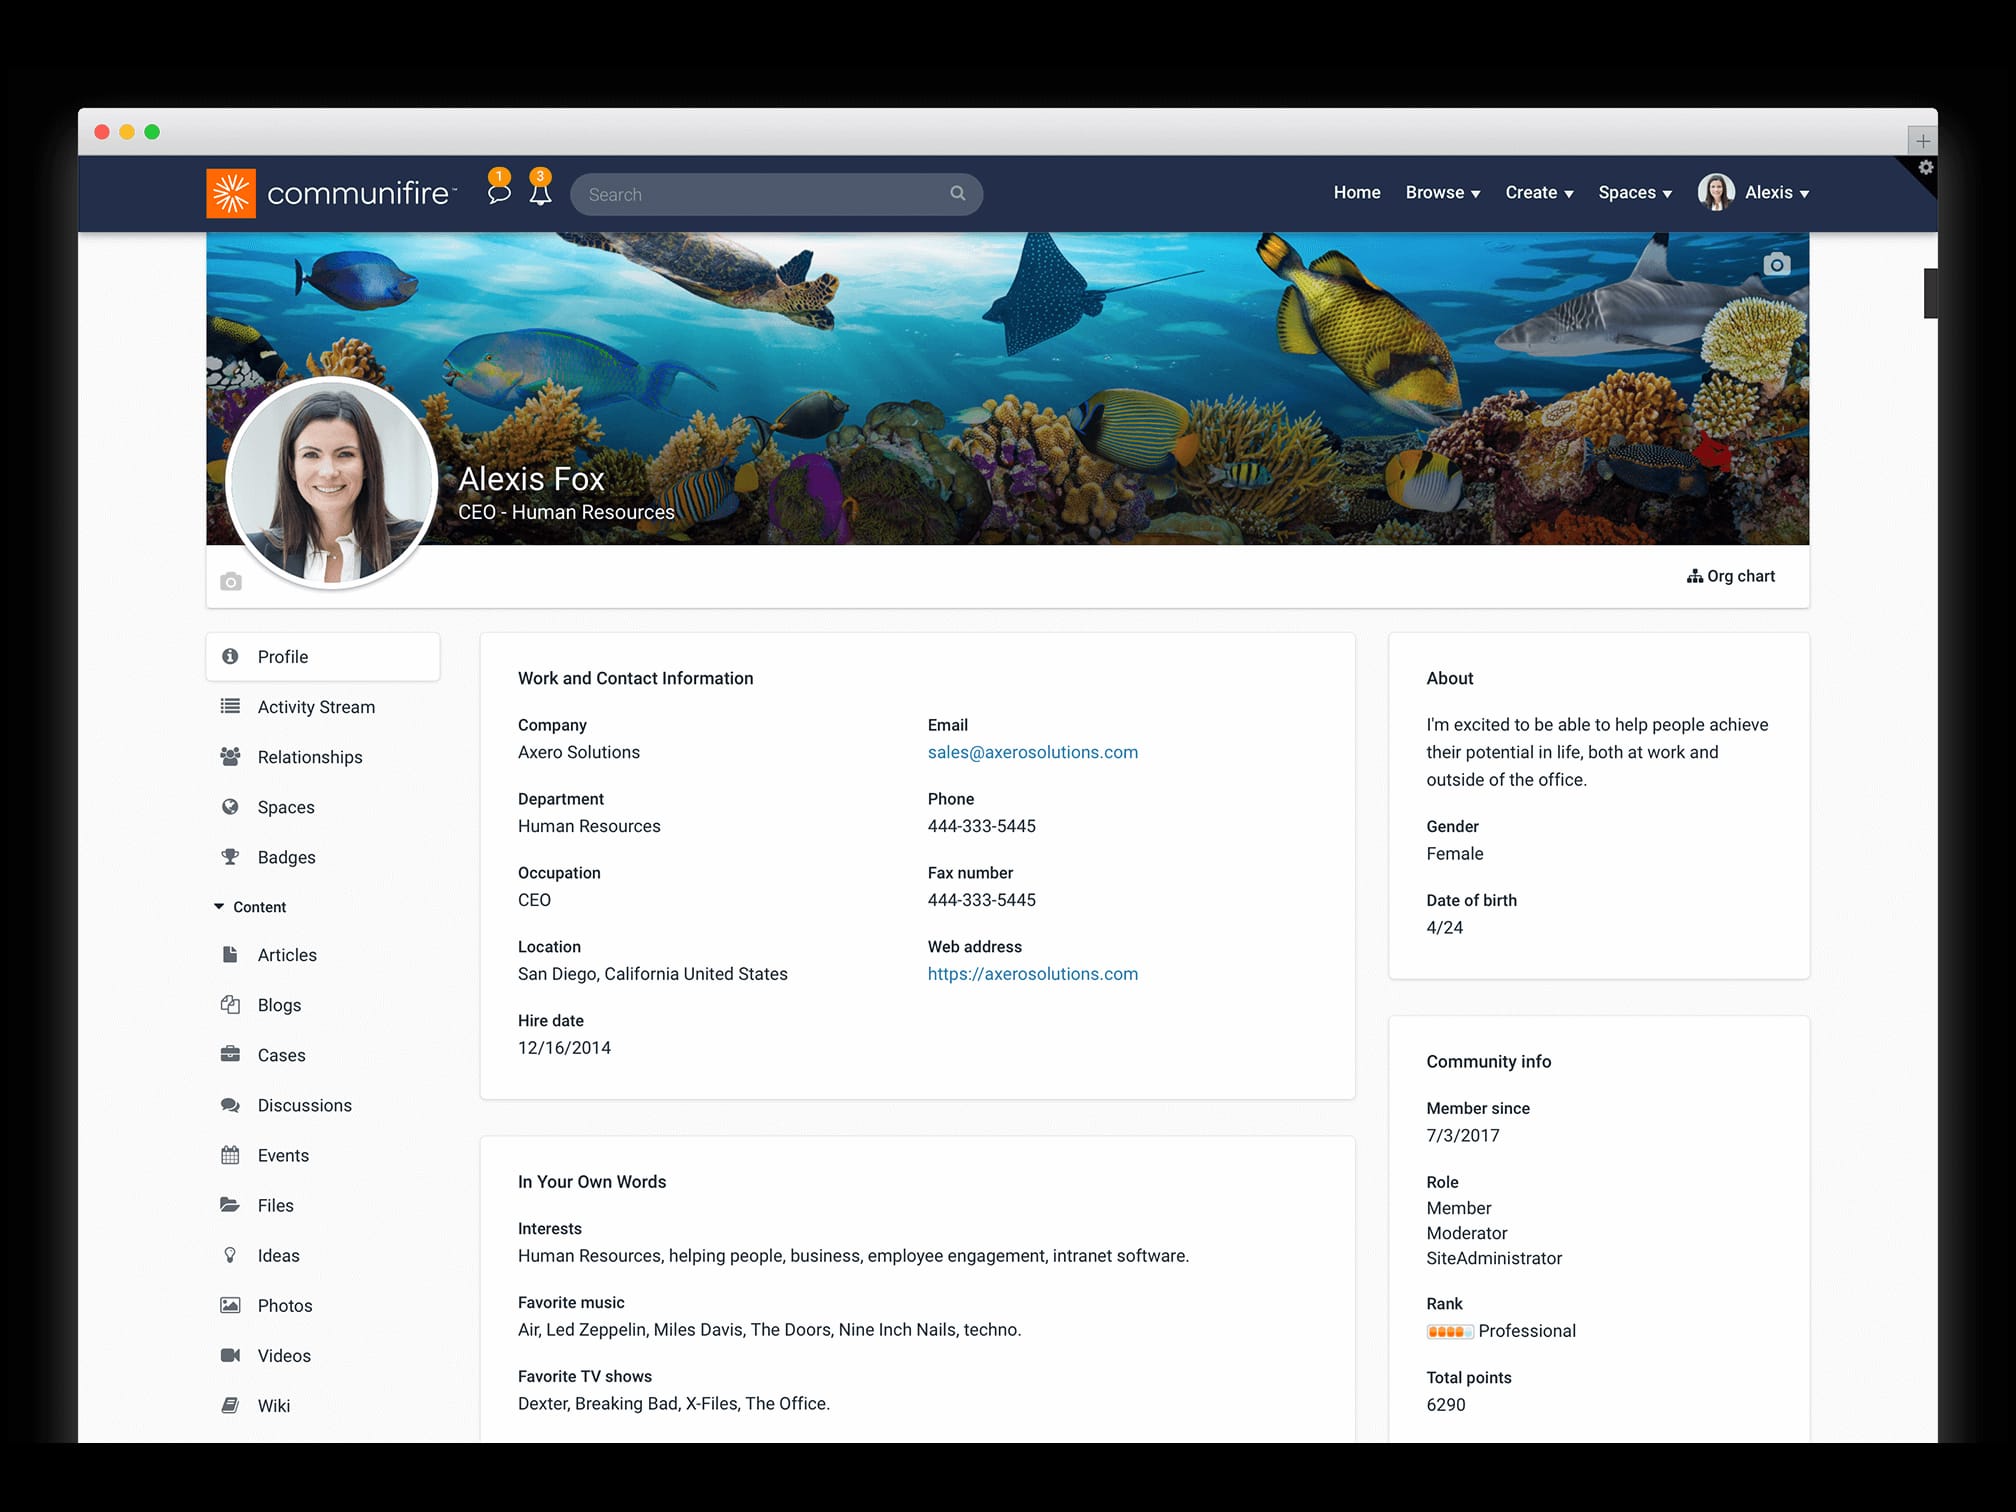
Task: Open the notifications bell icon
Action: point(540,193)
